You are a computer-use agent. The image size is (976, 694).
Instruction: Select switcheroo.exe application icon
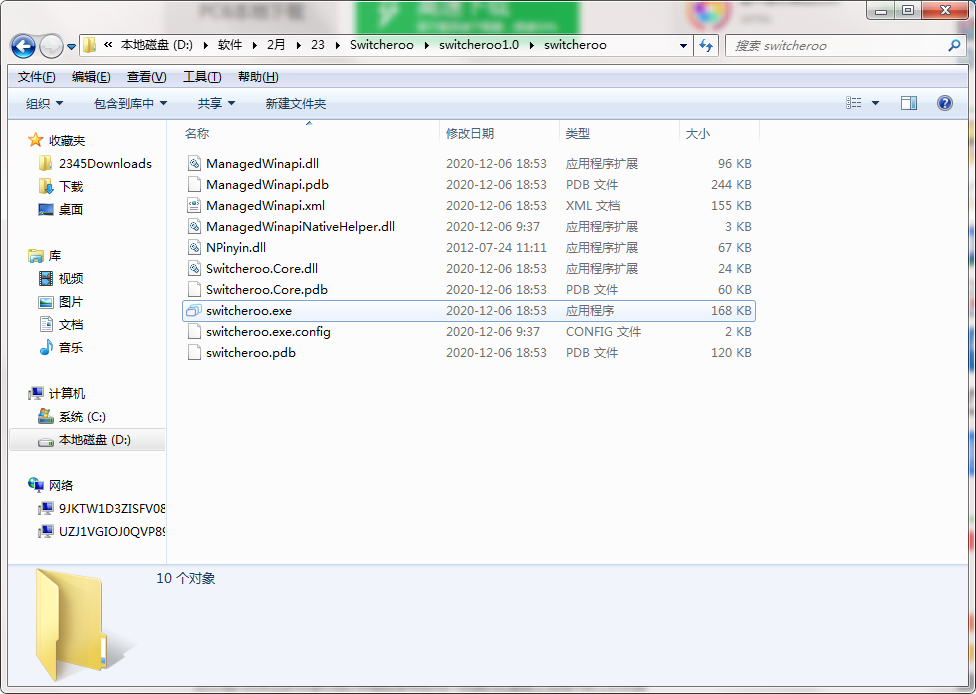pos(194,311)
